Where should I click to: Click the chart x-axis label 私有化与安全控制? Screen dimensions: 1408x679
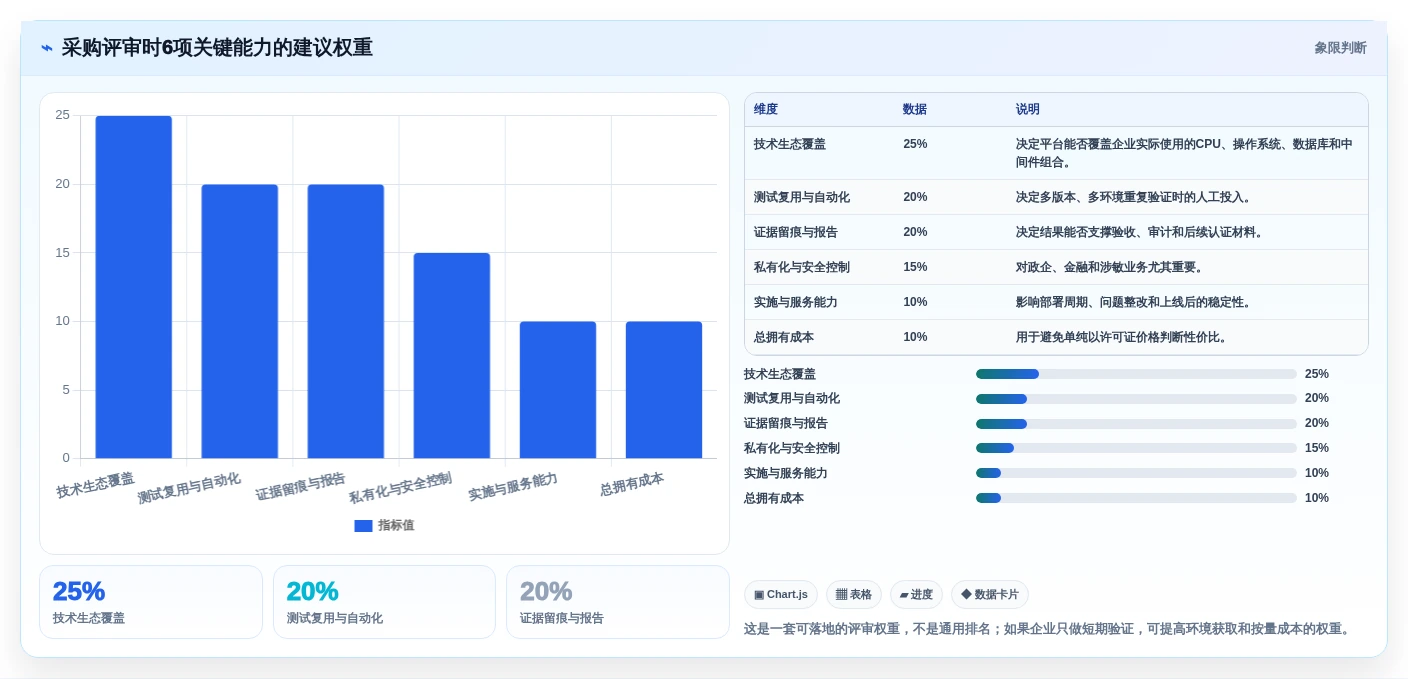(x=400, y=488)
